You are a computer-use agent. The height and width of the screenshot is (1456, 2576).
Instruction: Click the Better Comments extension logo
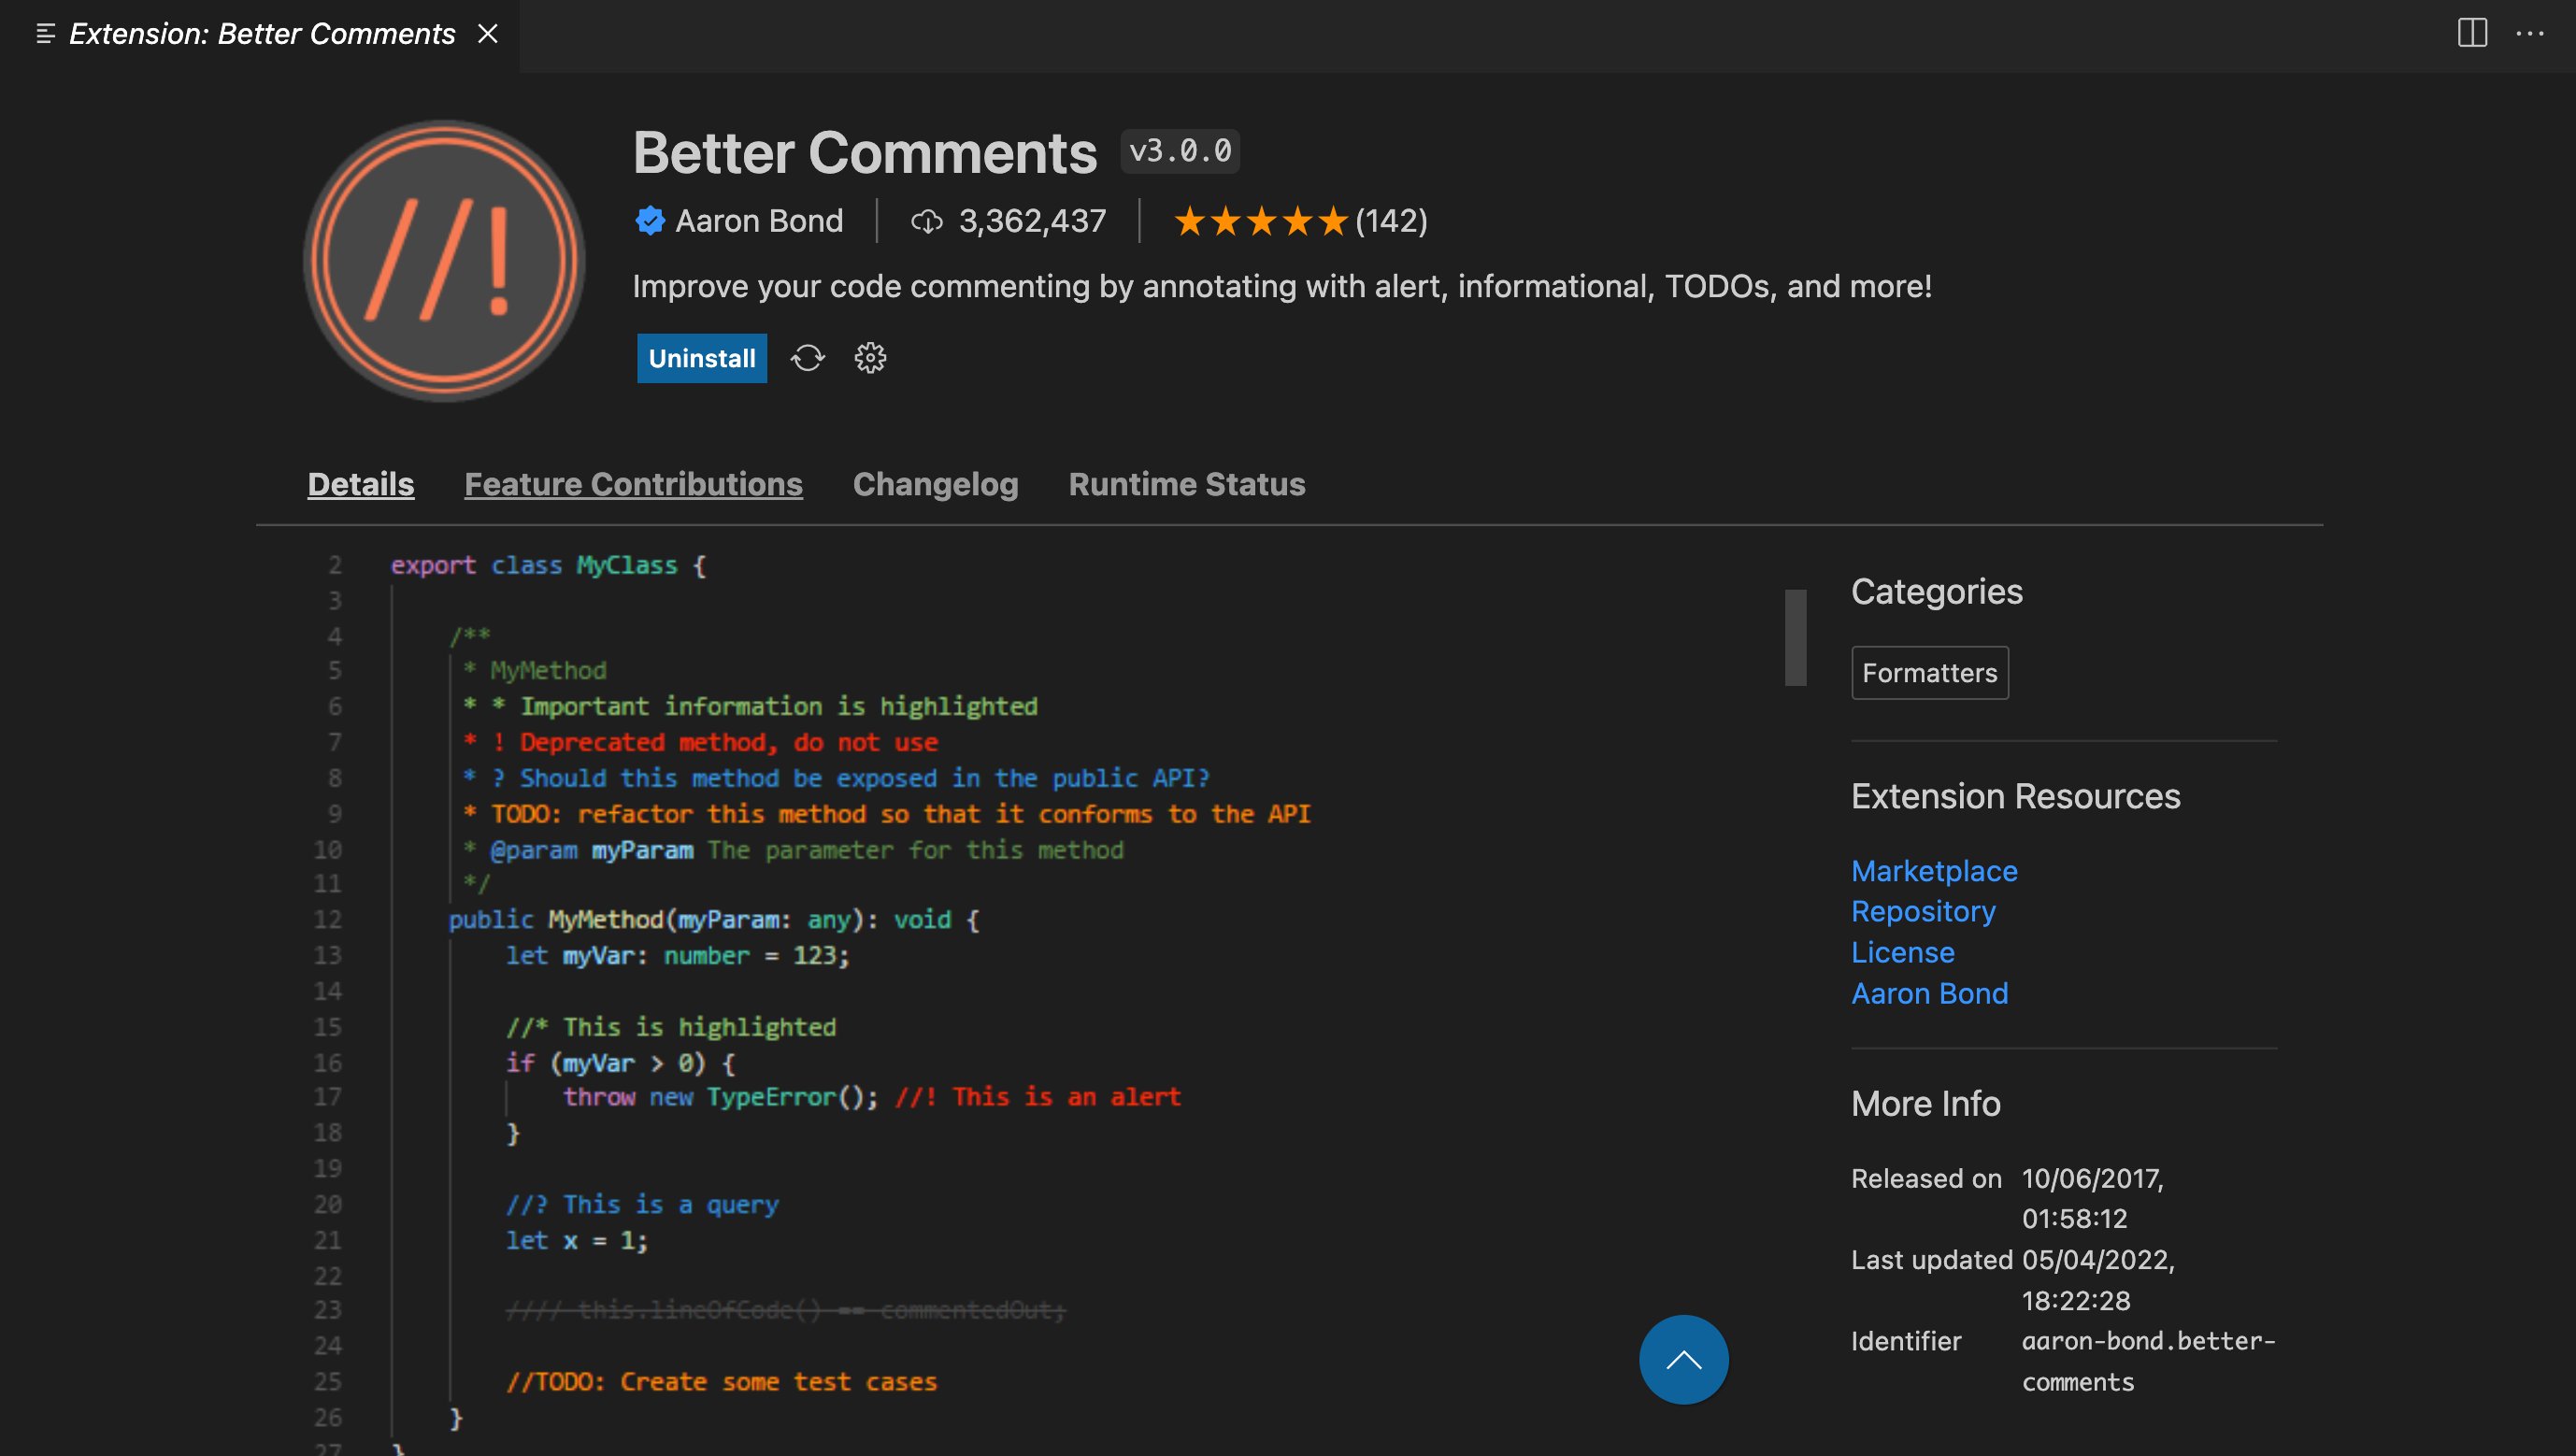443,261
